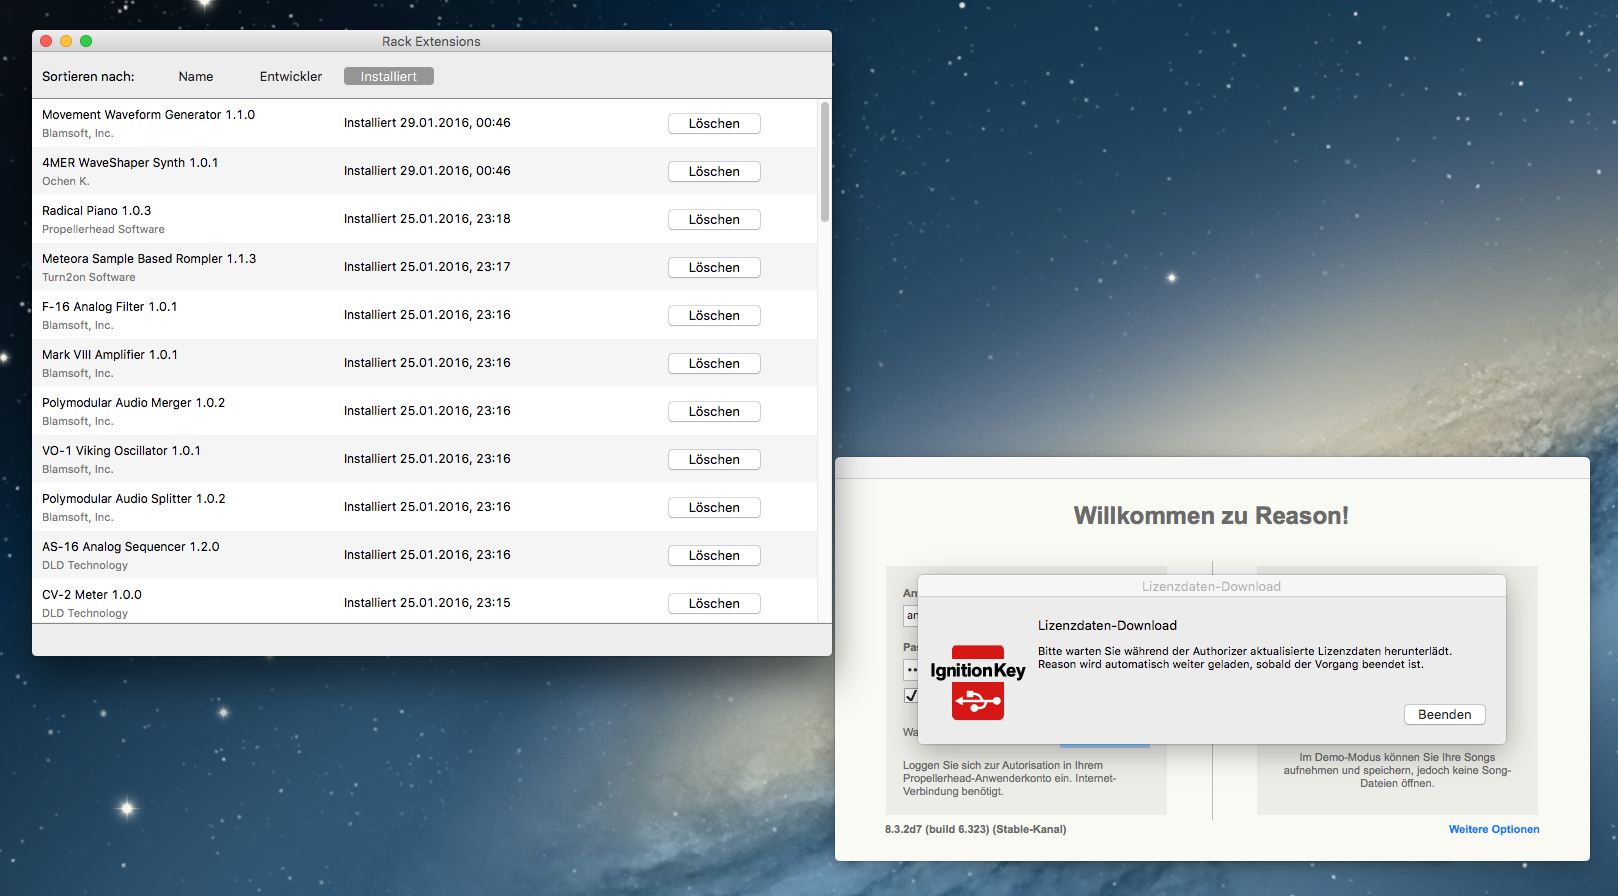Click Löschen for AS-16 Analog Sequencer
This screenshot has width=1618, height=896.
pyautogui.click(x=714, y=556)
